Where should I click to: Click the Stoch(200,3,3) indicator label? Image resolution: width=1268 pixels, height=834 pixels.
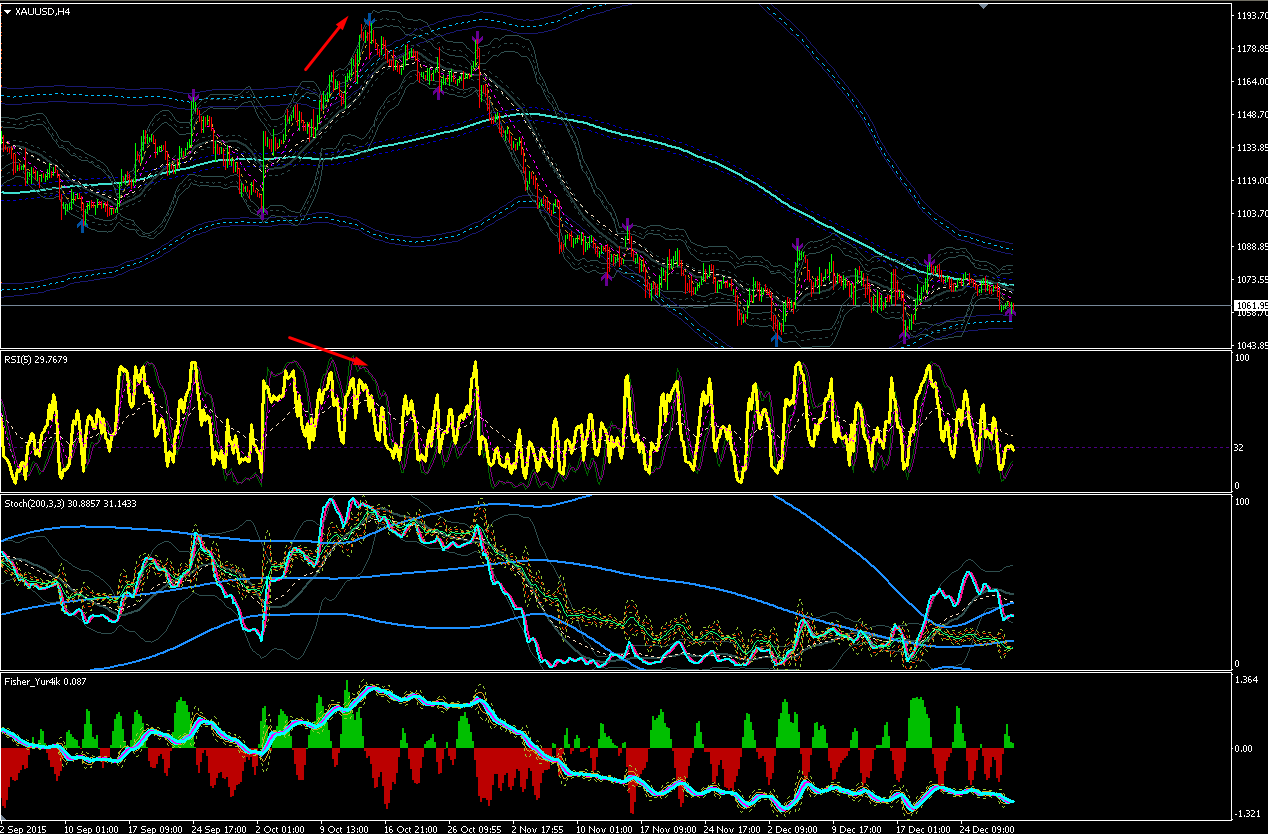[70, 503]
